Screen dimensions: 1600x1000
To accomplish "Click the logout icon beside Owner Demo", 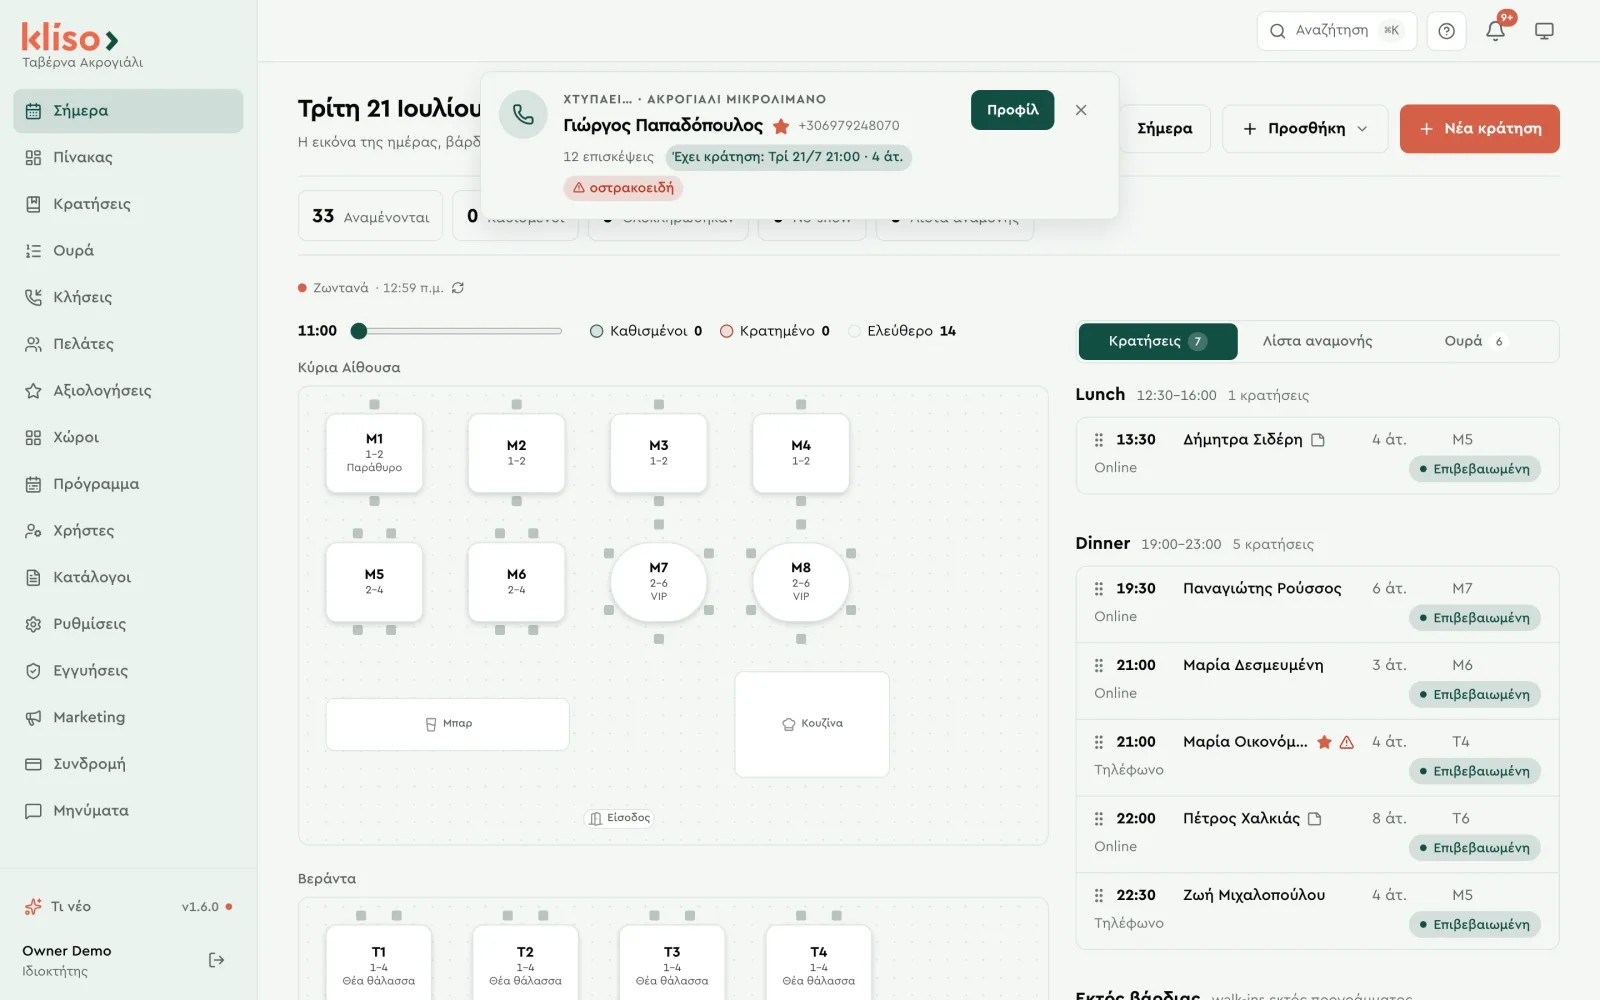I will [x=216, y=960].
